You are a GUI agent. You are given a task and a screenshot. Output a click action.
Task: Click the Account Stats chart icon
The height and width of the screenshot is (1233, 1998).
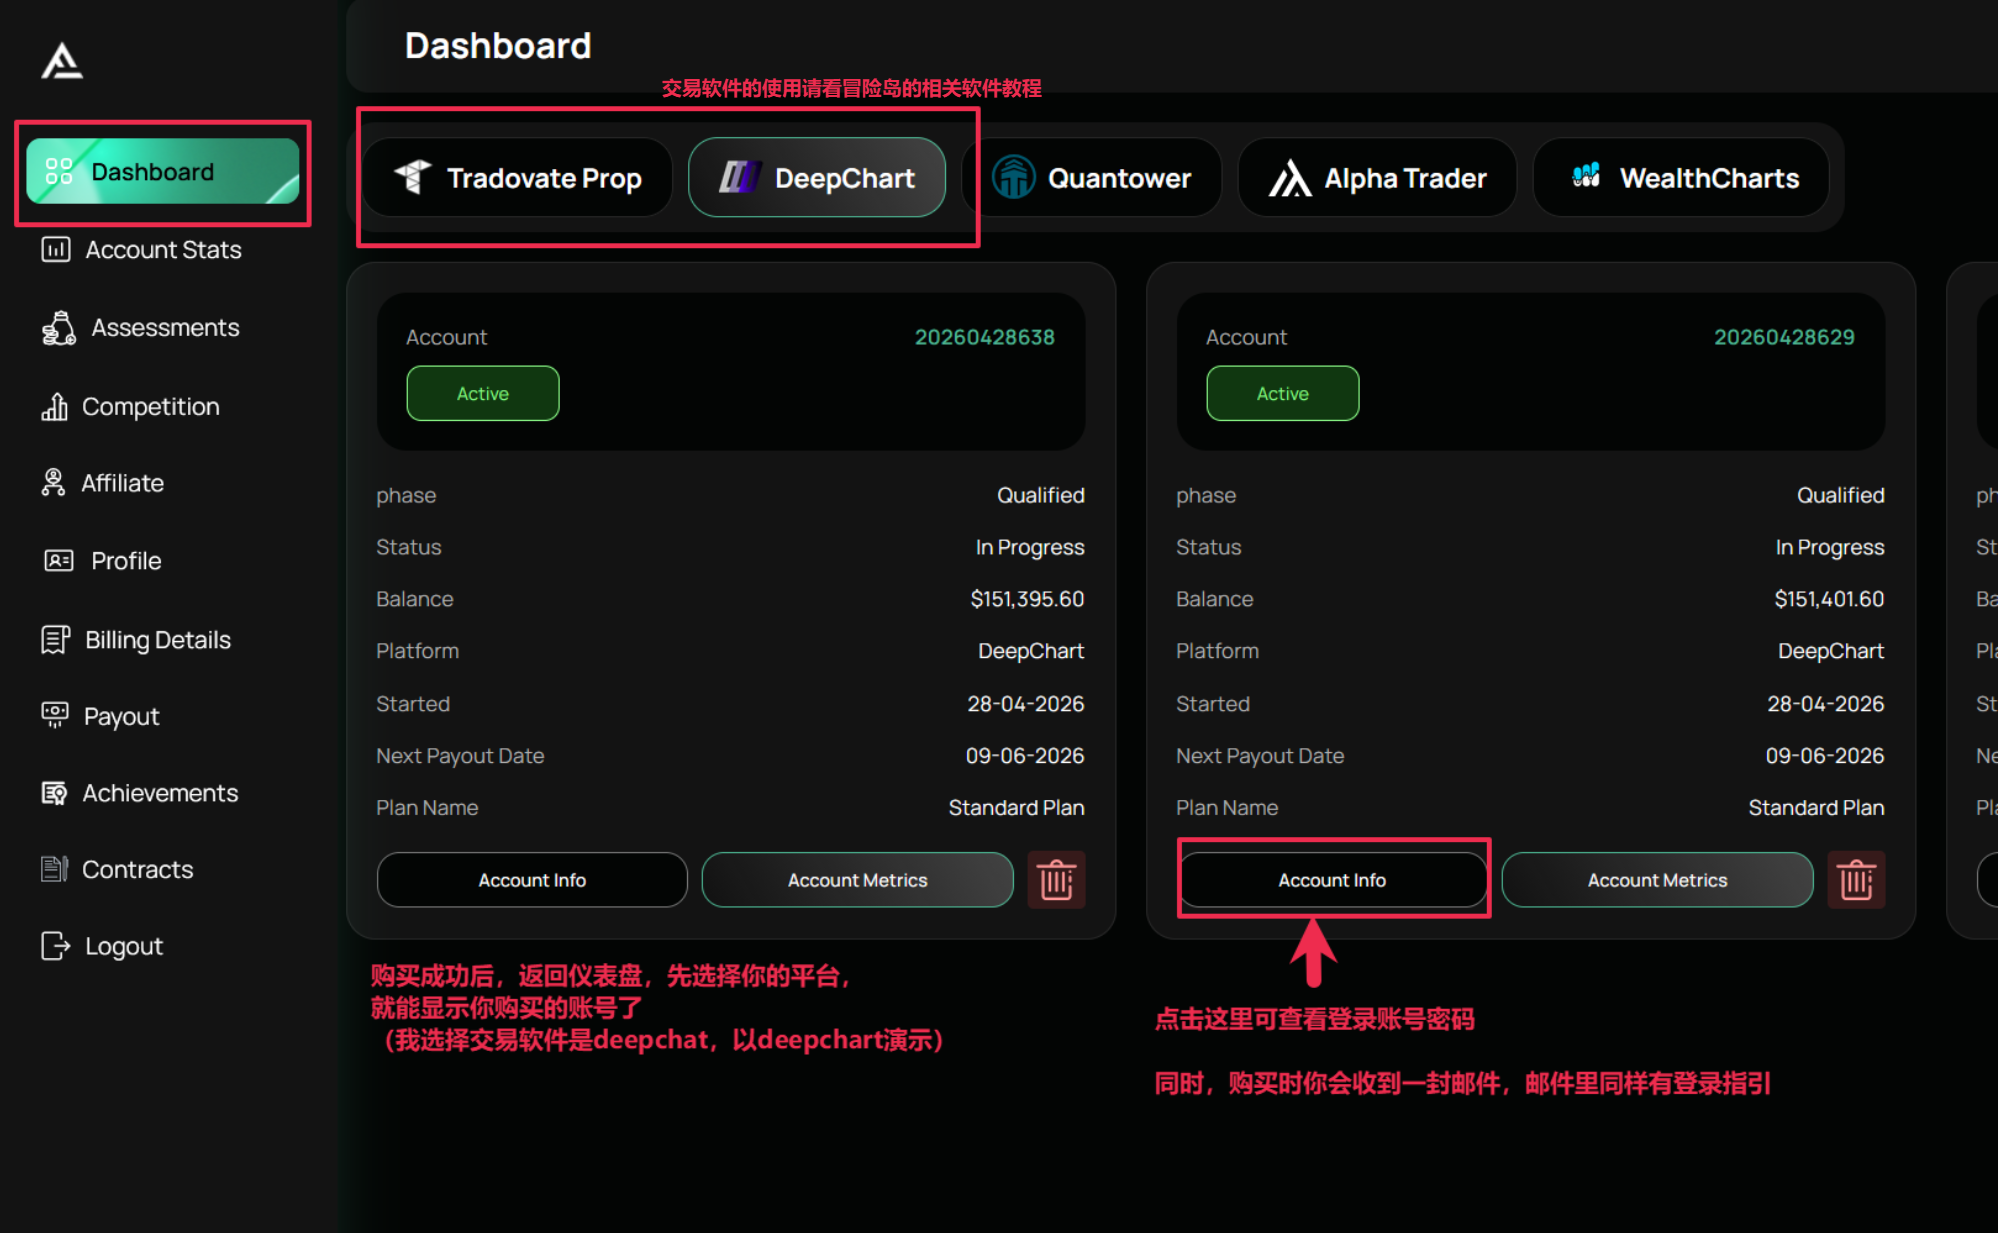(55, 250)
